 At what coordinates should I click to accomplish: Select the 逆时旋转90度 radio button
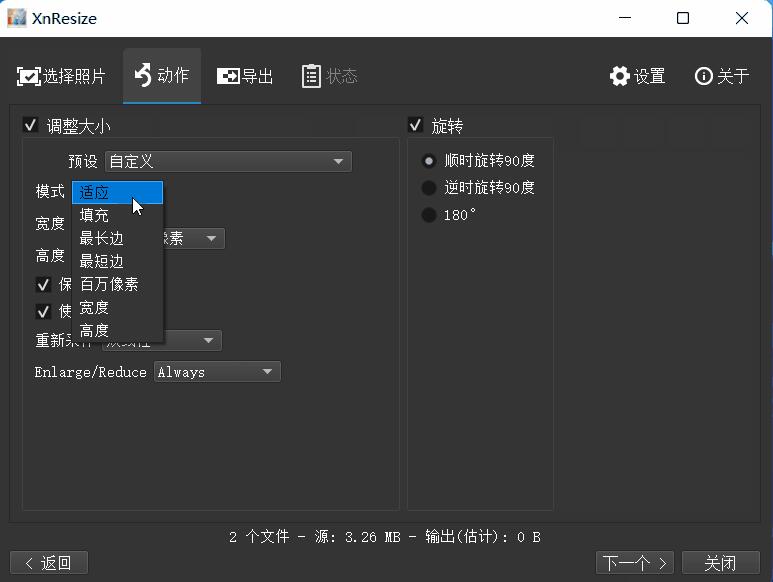tap(429, 187)
